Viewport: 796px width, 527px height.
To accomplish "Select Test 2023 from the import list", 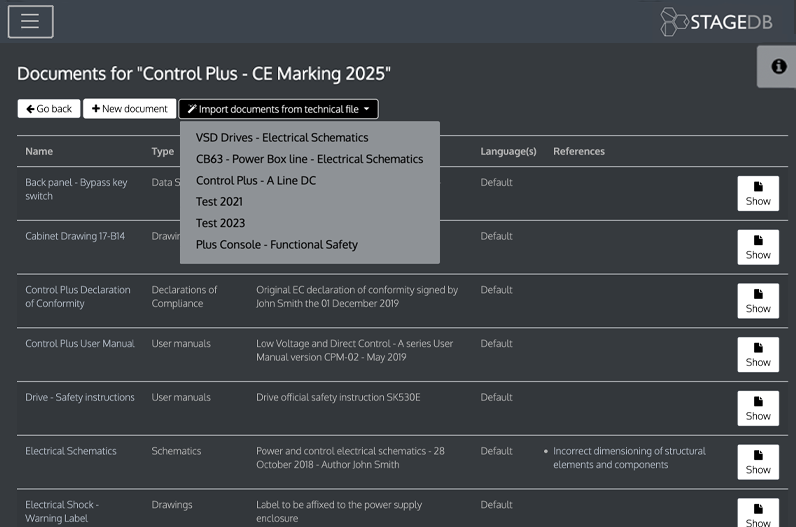I will coord(220,223).
